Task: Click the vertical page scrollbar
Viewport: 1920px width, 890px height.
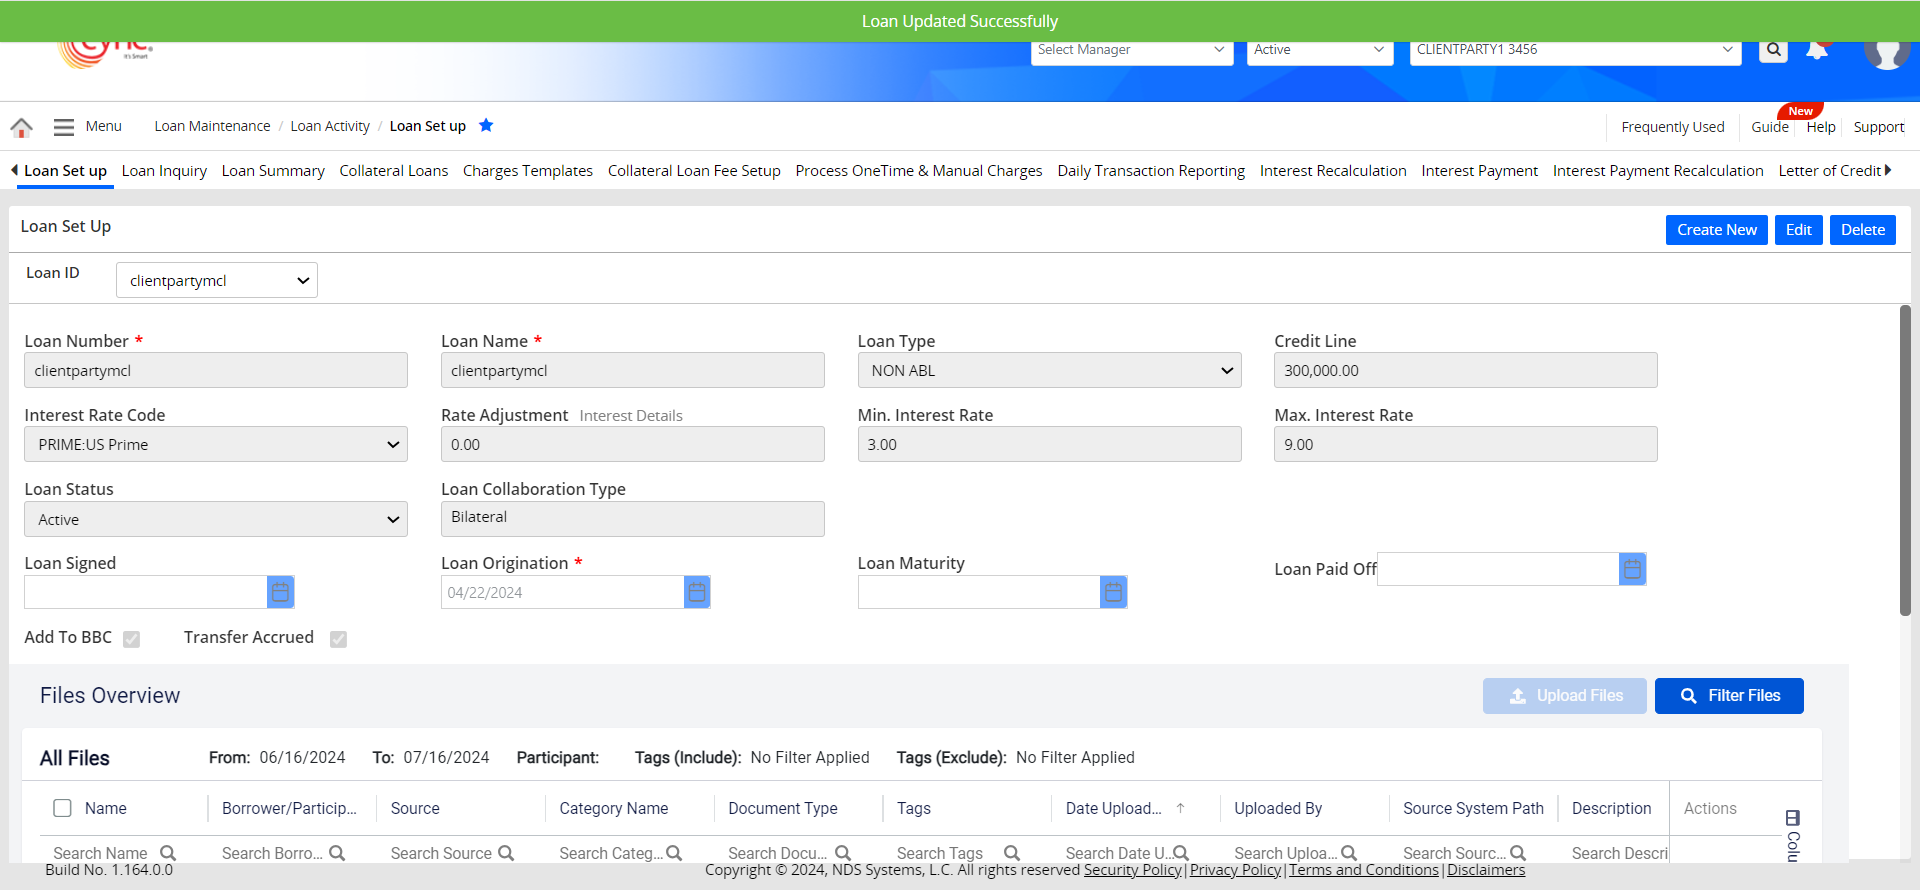Action: coord(1905,460)
